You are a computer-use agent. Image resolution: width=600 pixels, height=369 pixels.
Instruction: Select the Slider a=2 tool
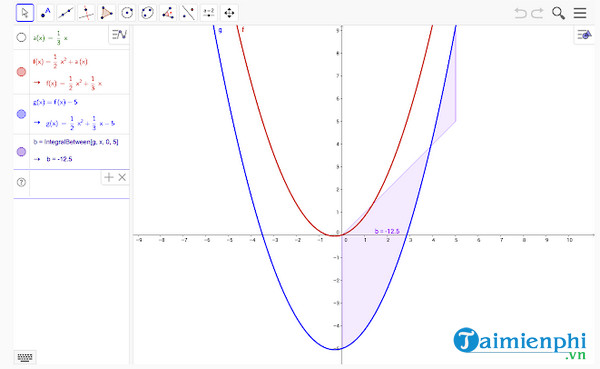pyautogui.click(x=209, y=13)
